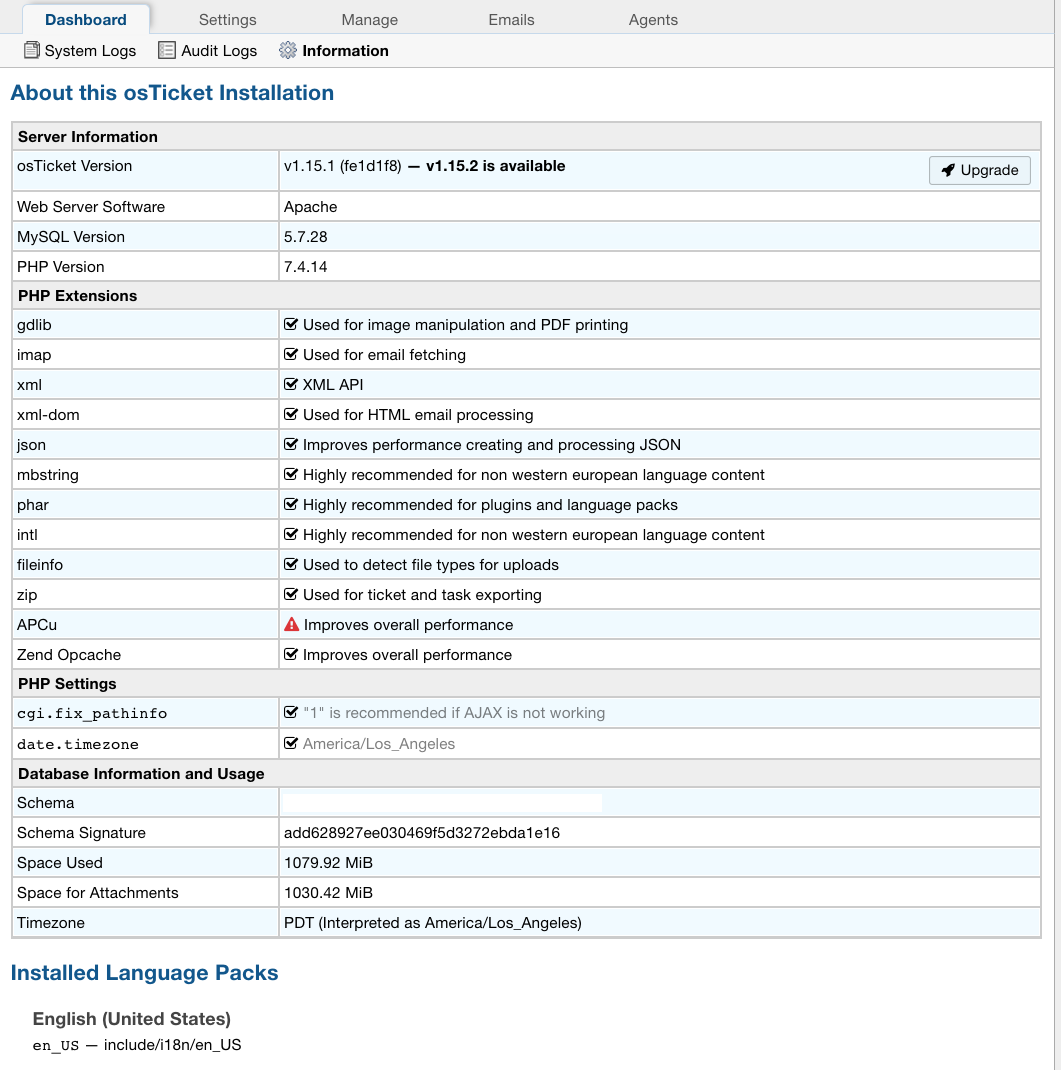Click the 'osTicket Version' row label

74,166
